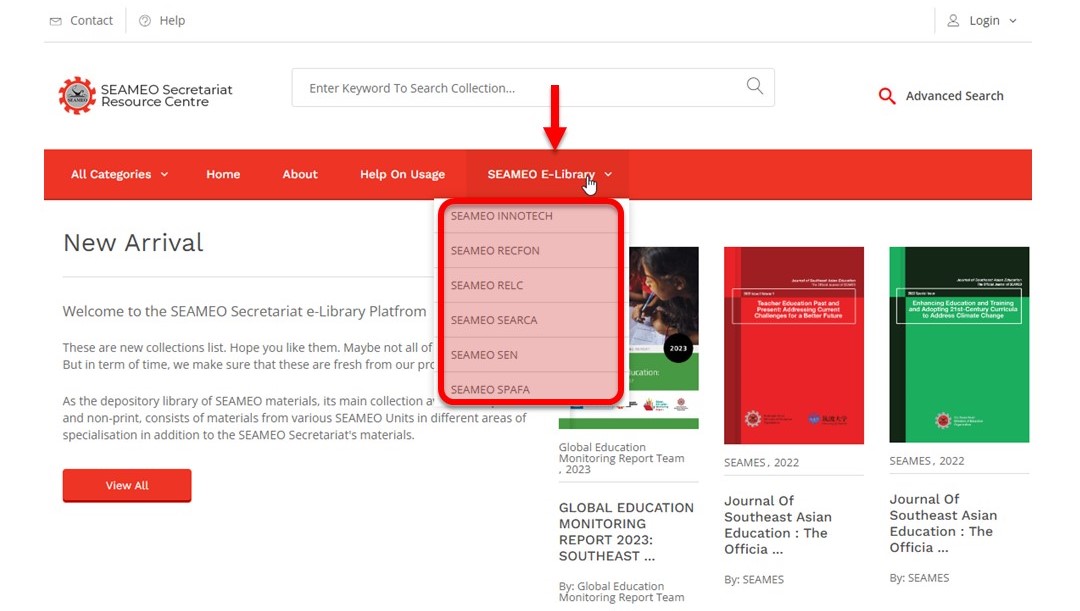Viewport: 1080px width, 611px height.
Task: Click 'By: SEAMES' under green journal
Action: click(919, 578)
